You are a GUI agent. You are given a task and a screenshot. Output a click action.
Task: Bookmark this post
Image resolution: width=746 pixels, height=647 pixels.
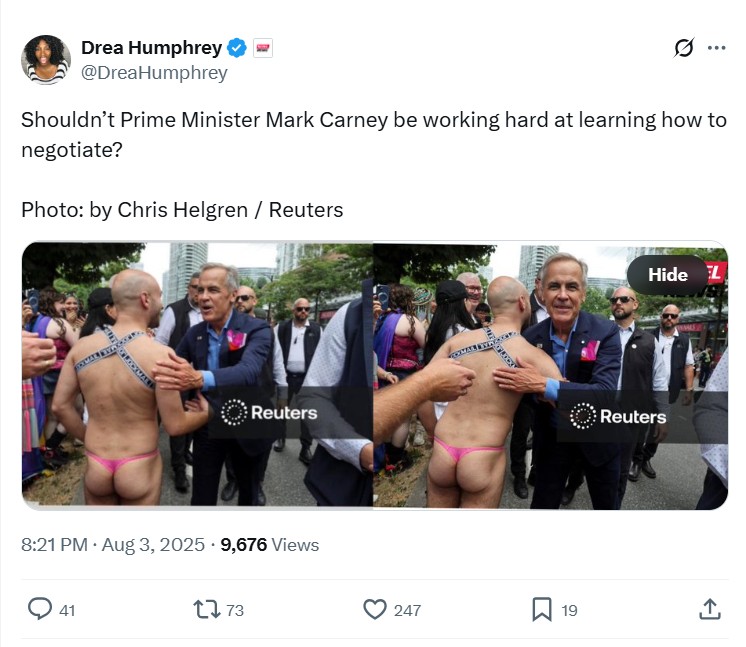click(x=541, y=609)
